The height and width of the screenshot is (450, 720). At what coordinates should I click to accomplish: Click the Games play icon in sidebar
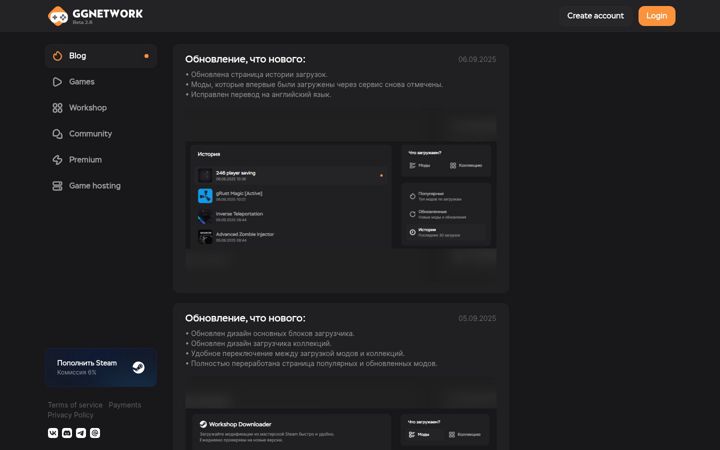coord(57,82)
